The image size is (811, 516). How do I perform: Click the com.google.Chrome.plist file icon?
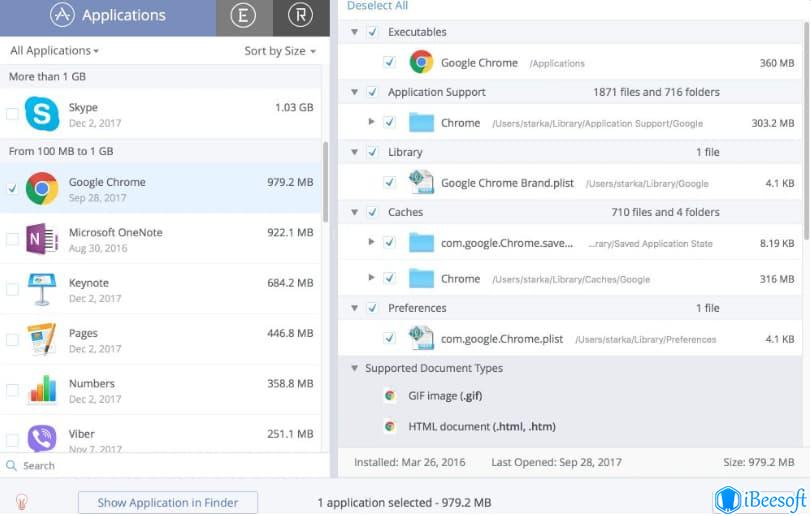pyautogui.click(x=421, y=338)
